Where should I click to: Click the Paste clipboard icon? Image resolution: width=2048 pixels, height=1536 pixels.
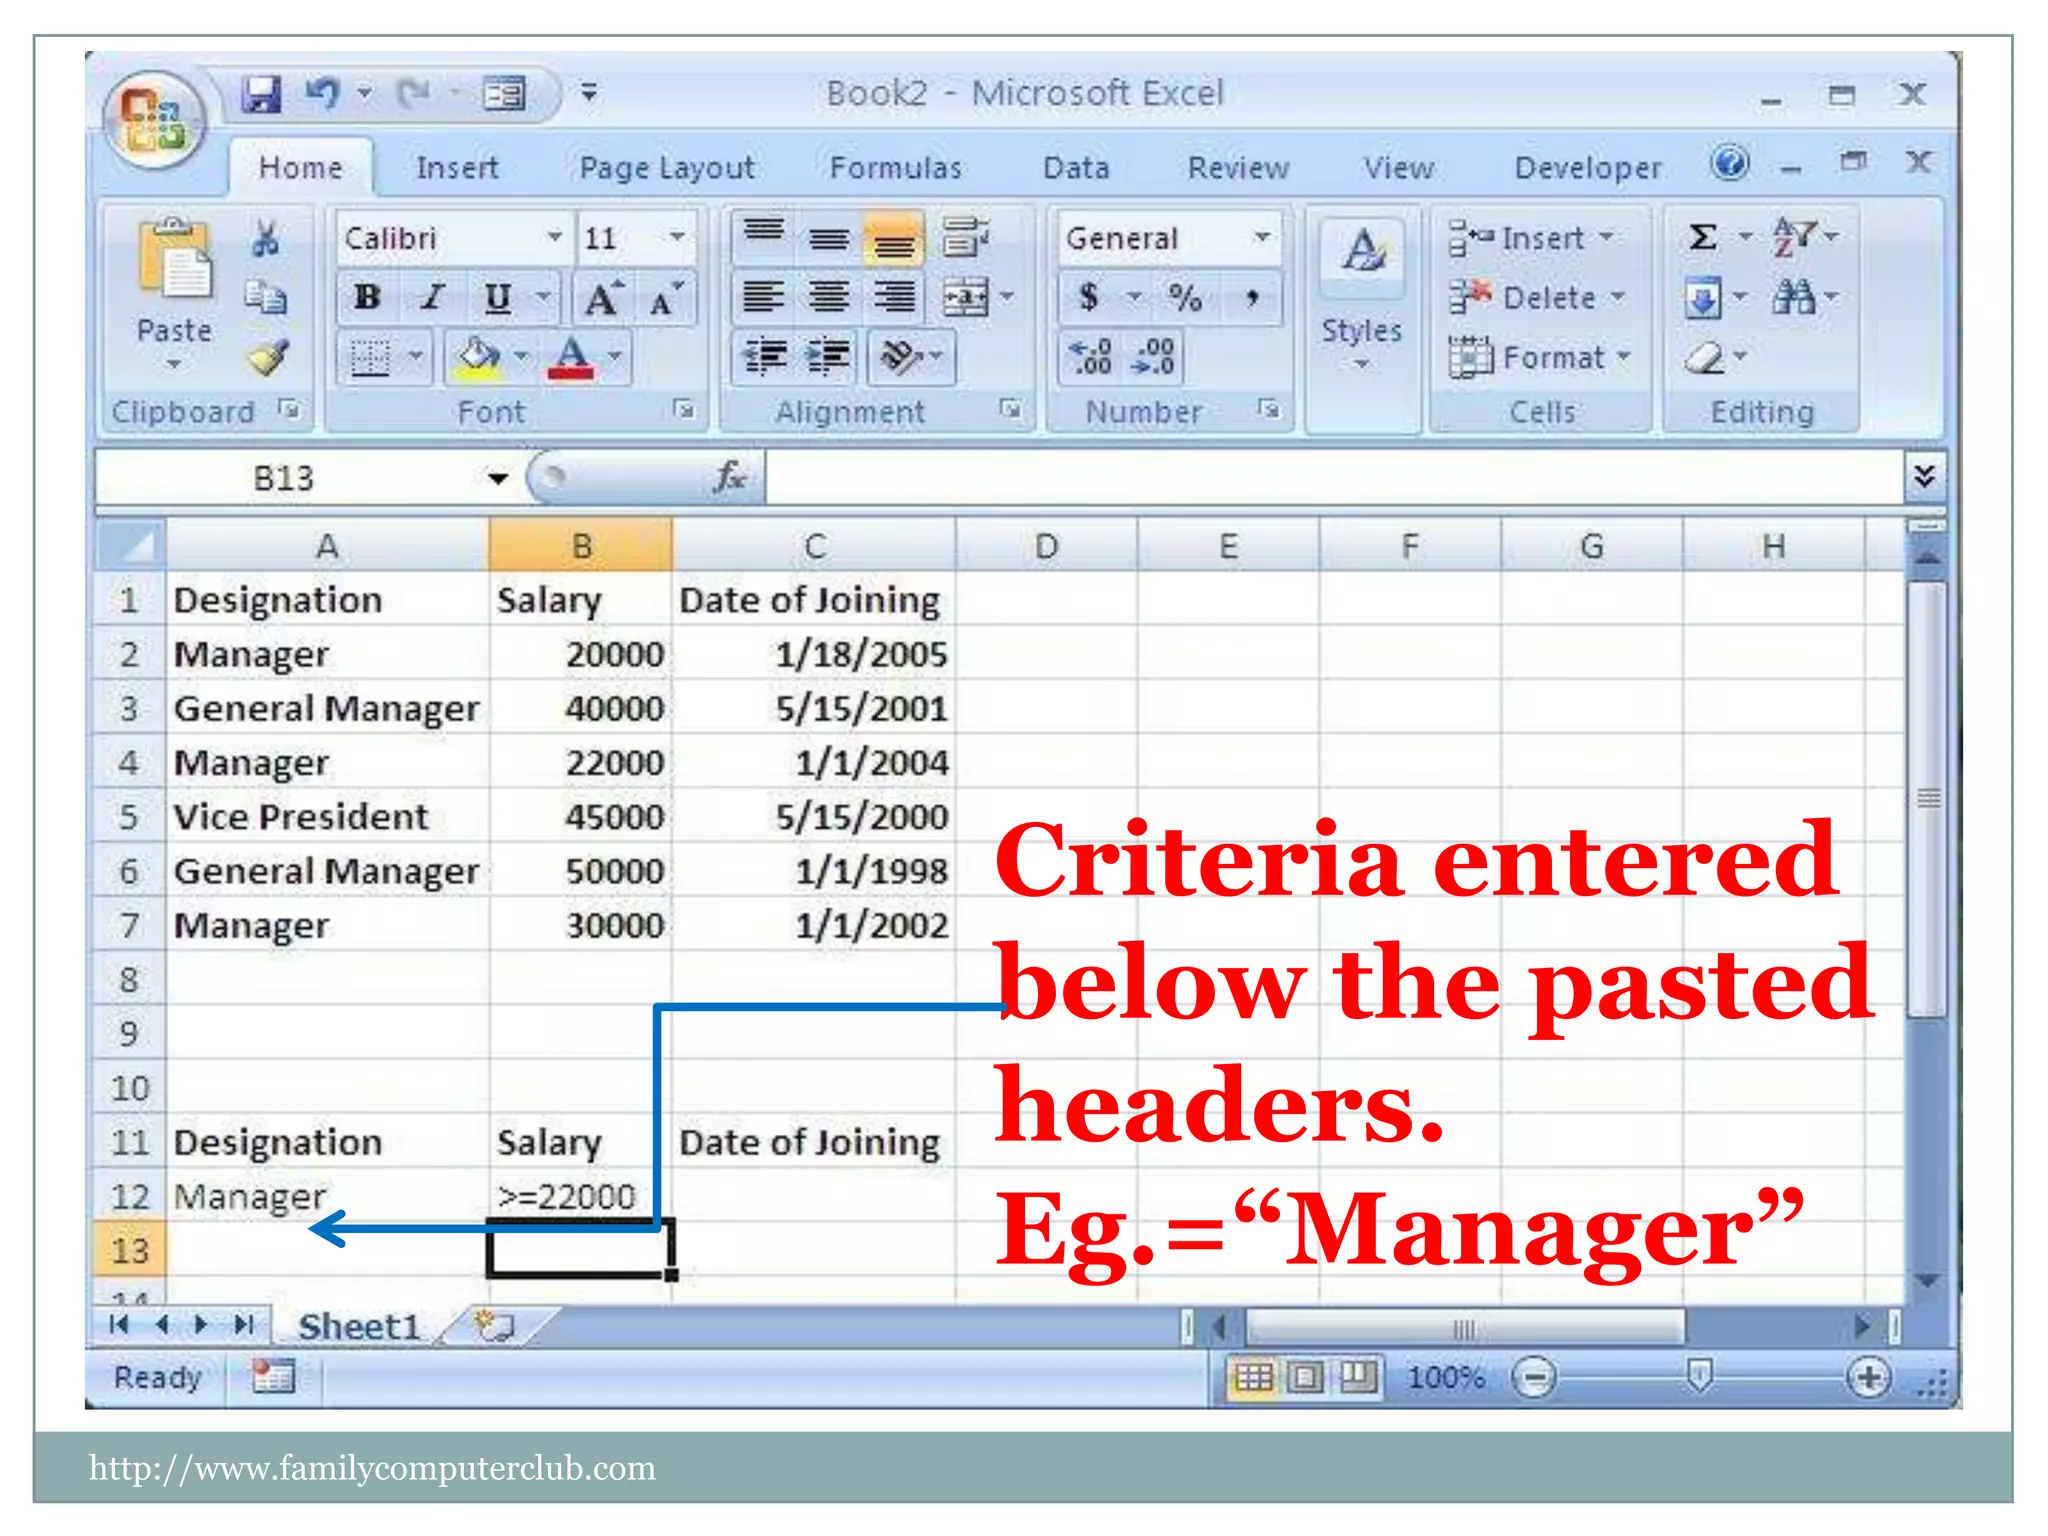176,260
